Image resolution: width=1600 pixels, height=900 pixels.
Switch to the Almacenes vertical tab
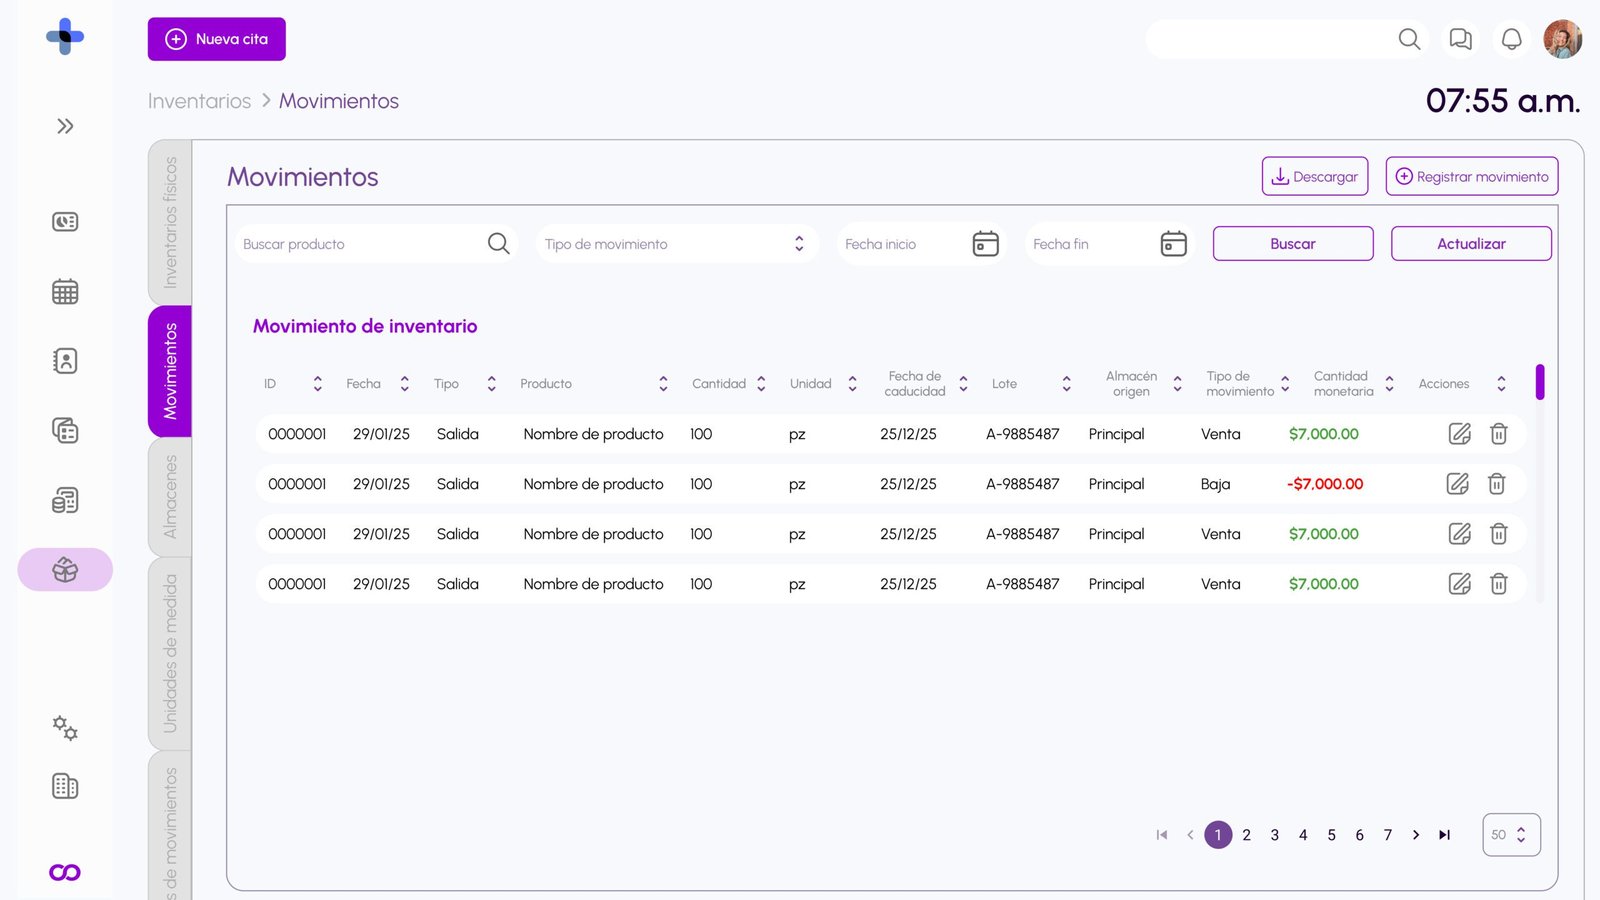click(x=170, y=497)
